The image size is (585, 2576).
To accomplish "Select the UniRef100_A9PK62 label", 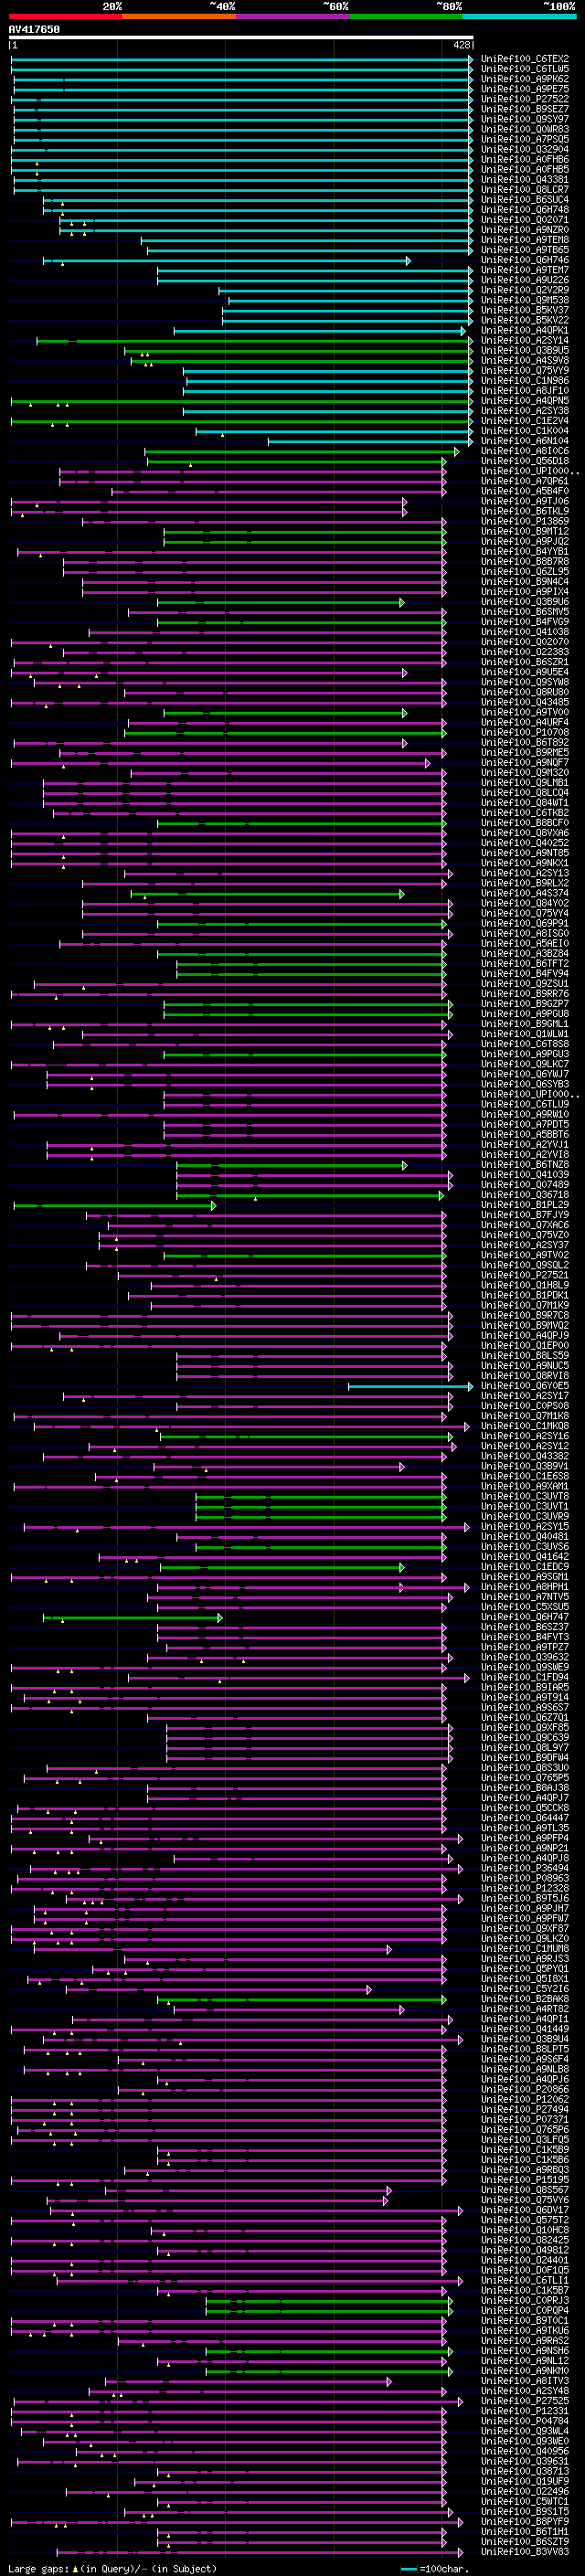I will tap(525, 79).
